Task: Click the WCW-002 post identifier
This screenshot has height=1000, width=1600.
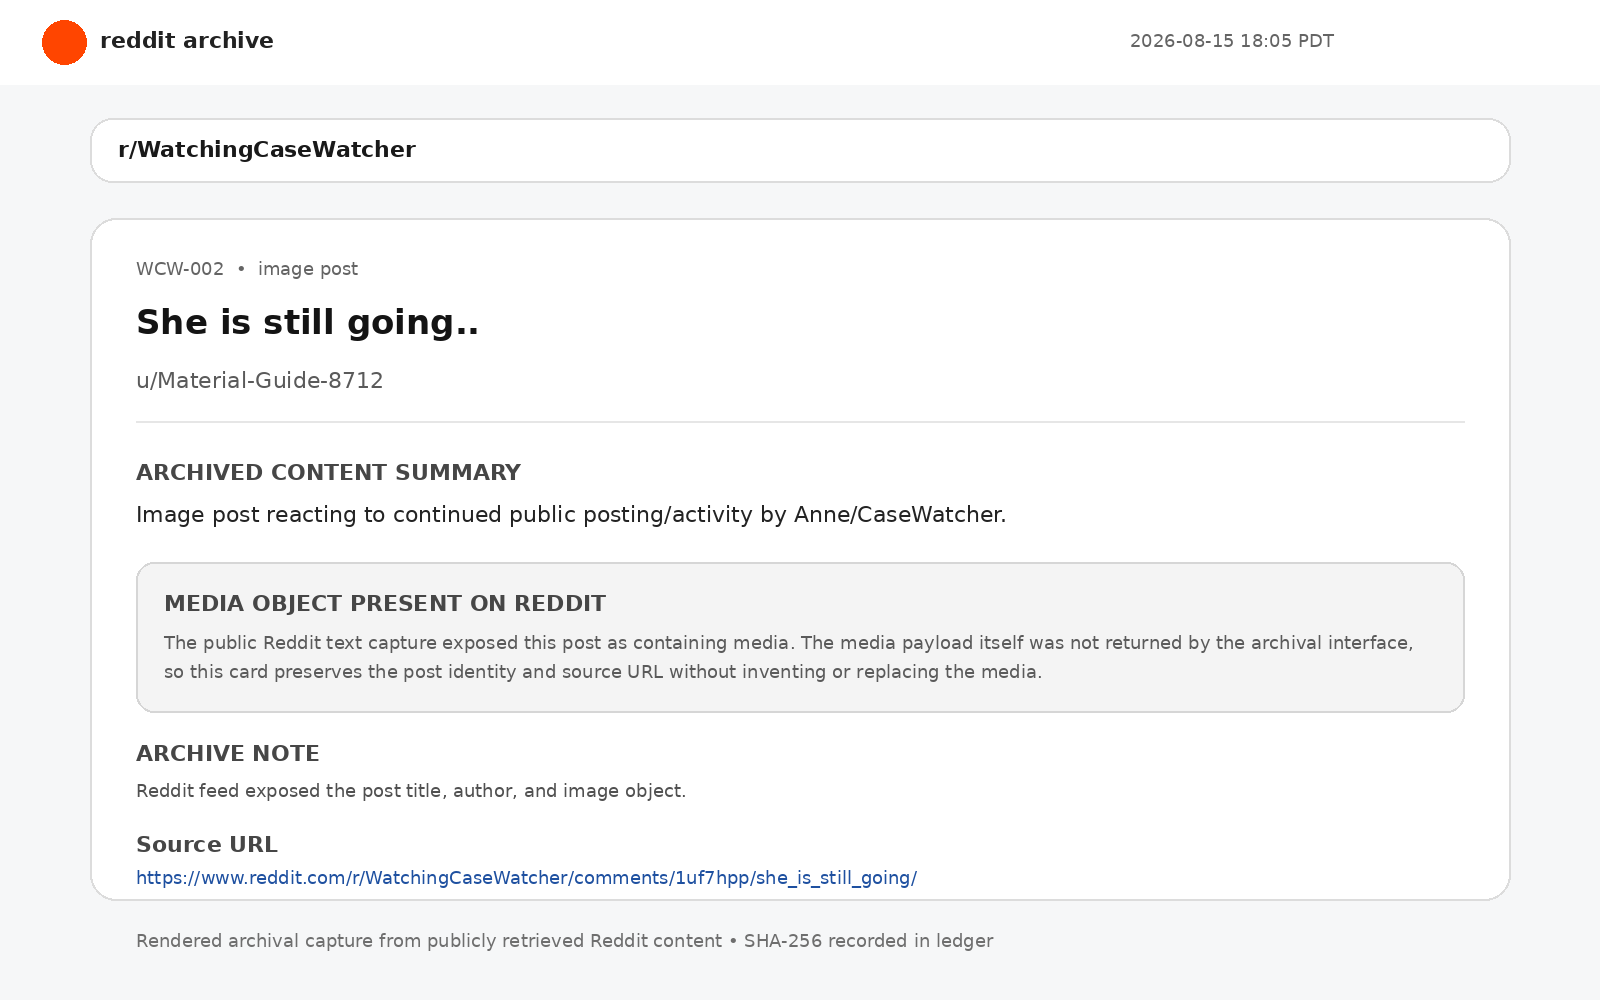Action: coord(180,269)
